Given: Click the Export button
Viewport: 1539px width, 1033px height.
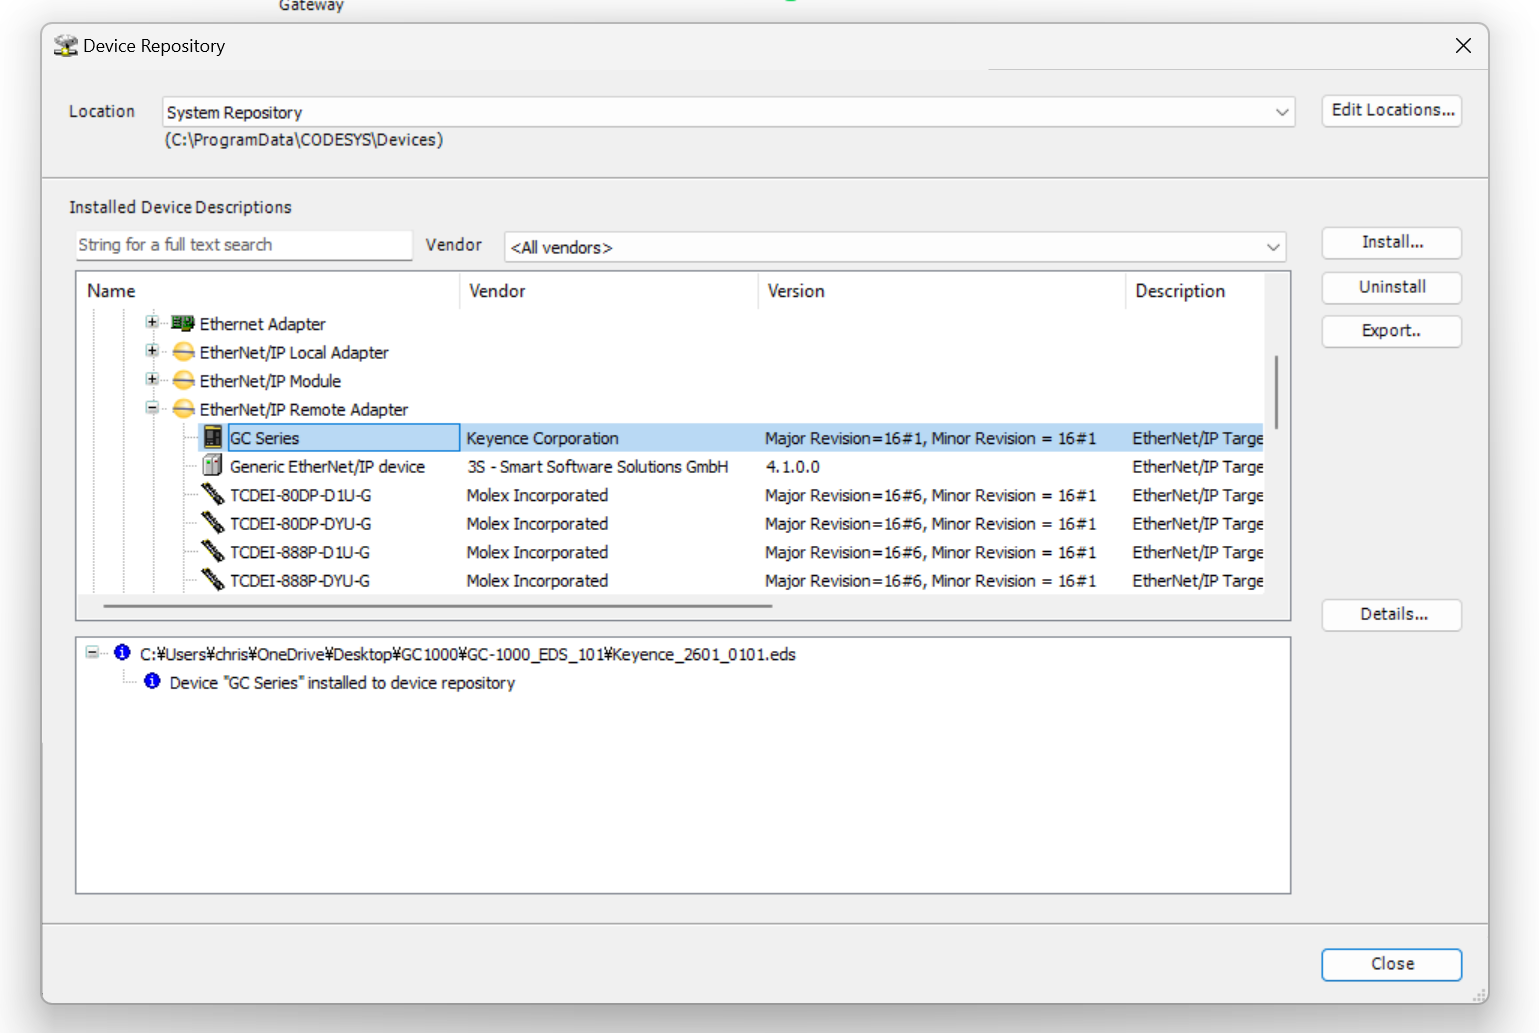Looking at the screenshot, I should point(1392,331).
